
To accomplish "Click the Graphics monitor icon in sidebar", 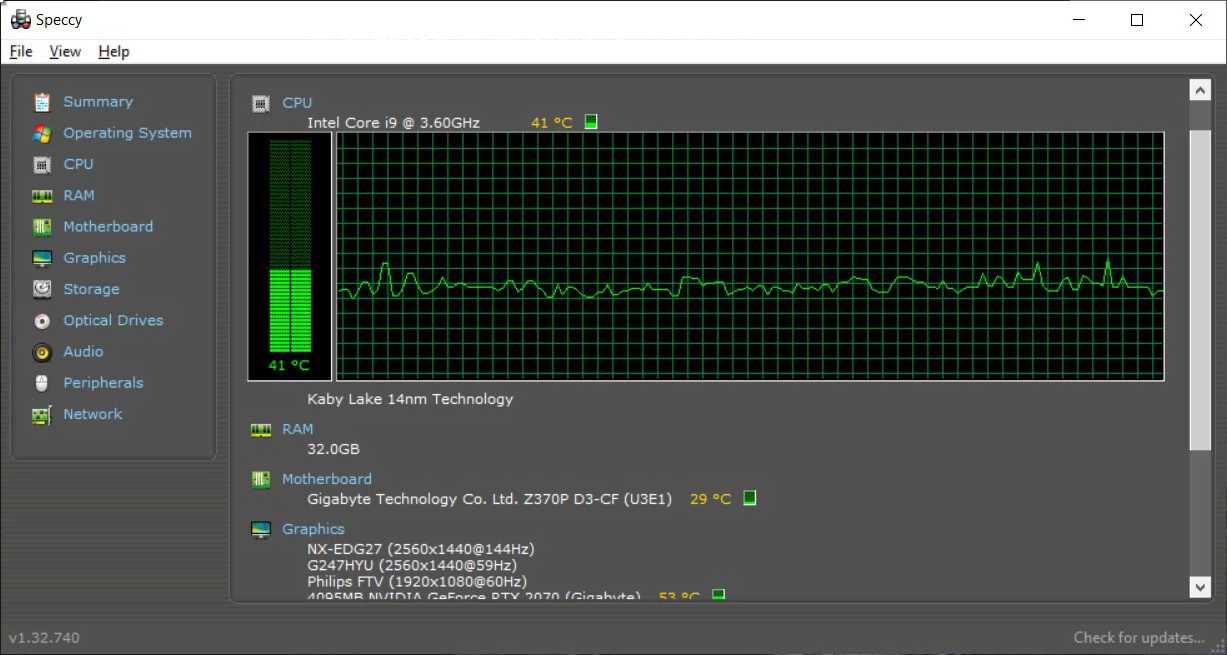I will [x=42, y=258].
